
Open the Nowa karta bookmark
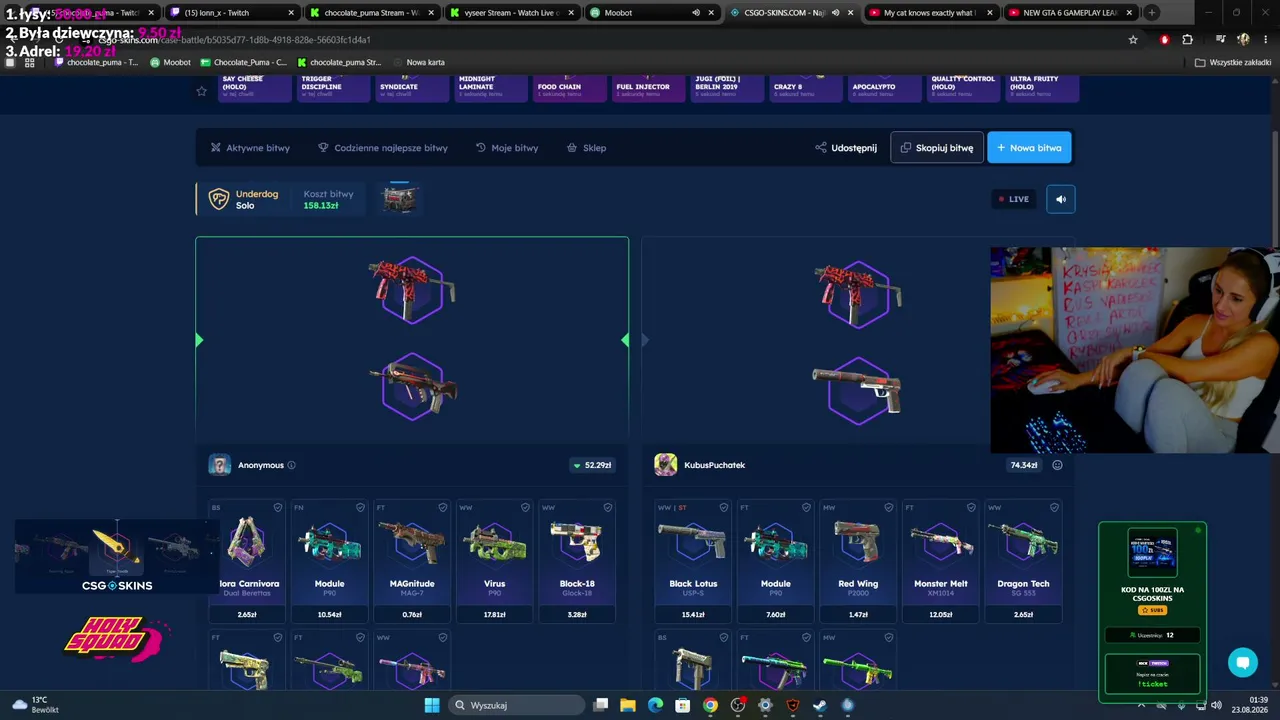(418, 62)
